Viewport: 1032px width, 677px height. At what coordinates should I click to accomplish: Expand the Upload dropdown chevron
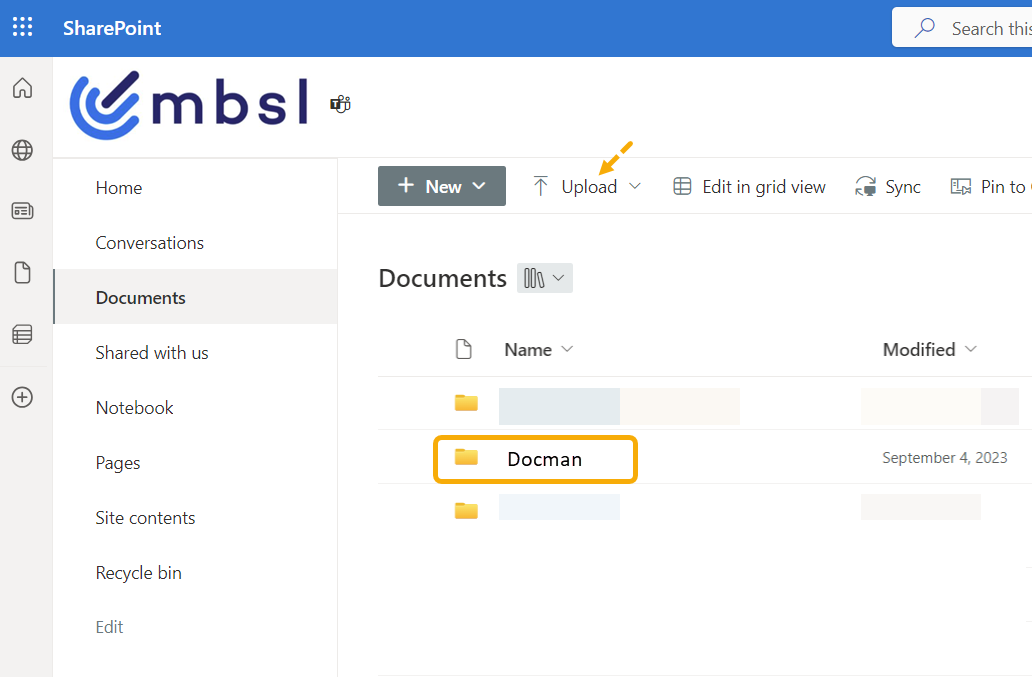point(634,186)
